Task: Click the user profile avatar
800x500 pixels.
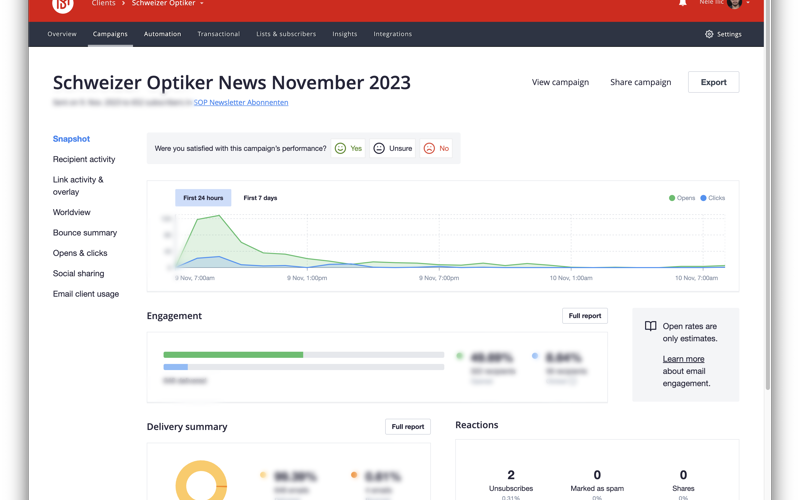Action: 735,4
